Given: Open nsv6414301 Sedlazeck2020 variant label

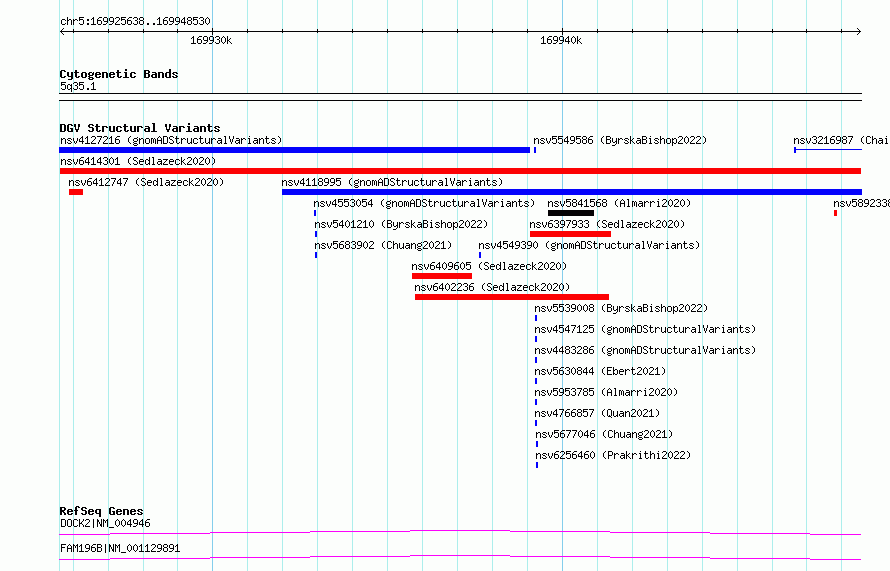Looking at the screenshot, I should [x=138, y=161].
